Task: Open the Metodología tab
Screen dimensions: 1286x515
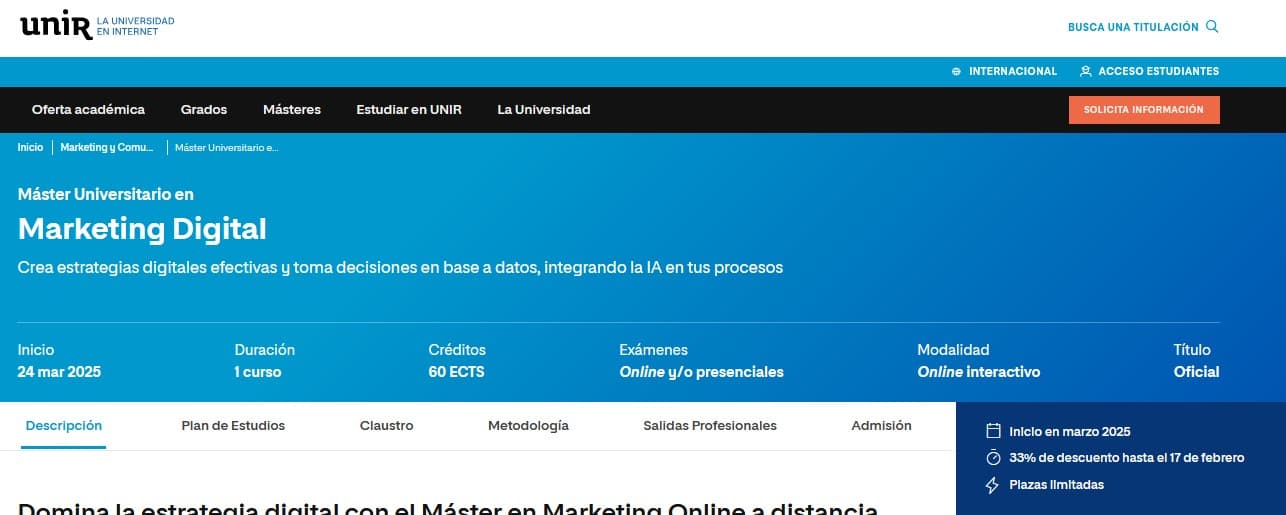Action: (x=528, y=426)
